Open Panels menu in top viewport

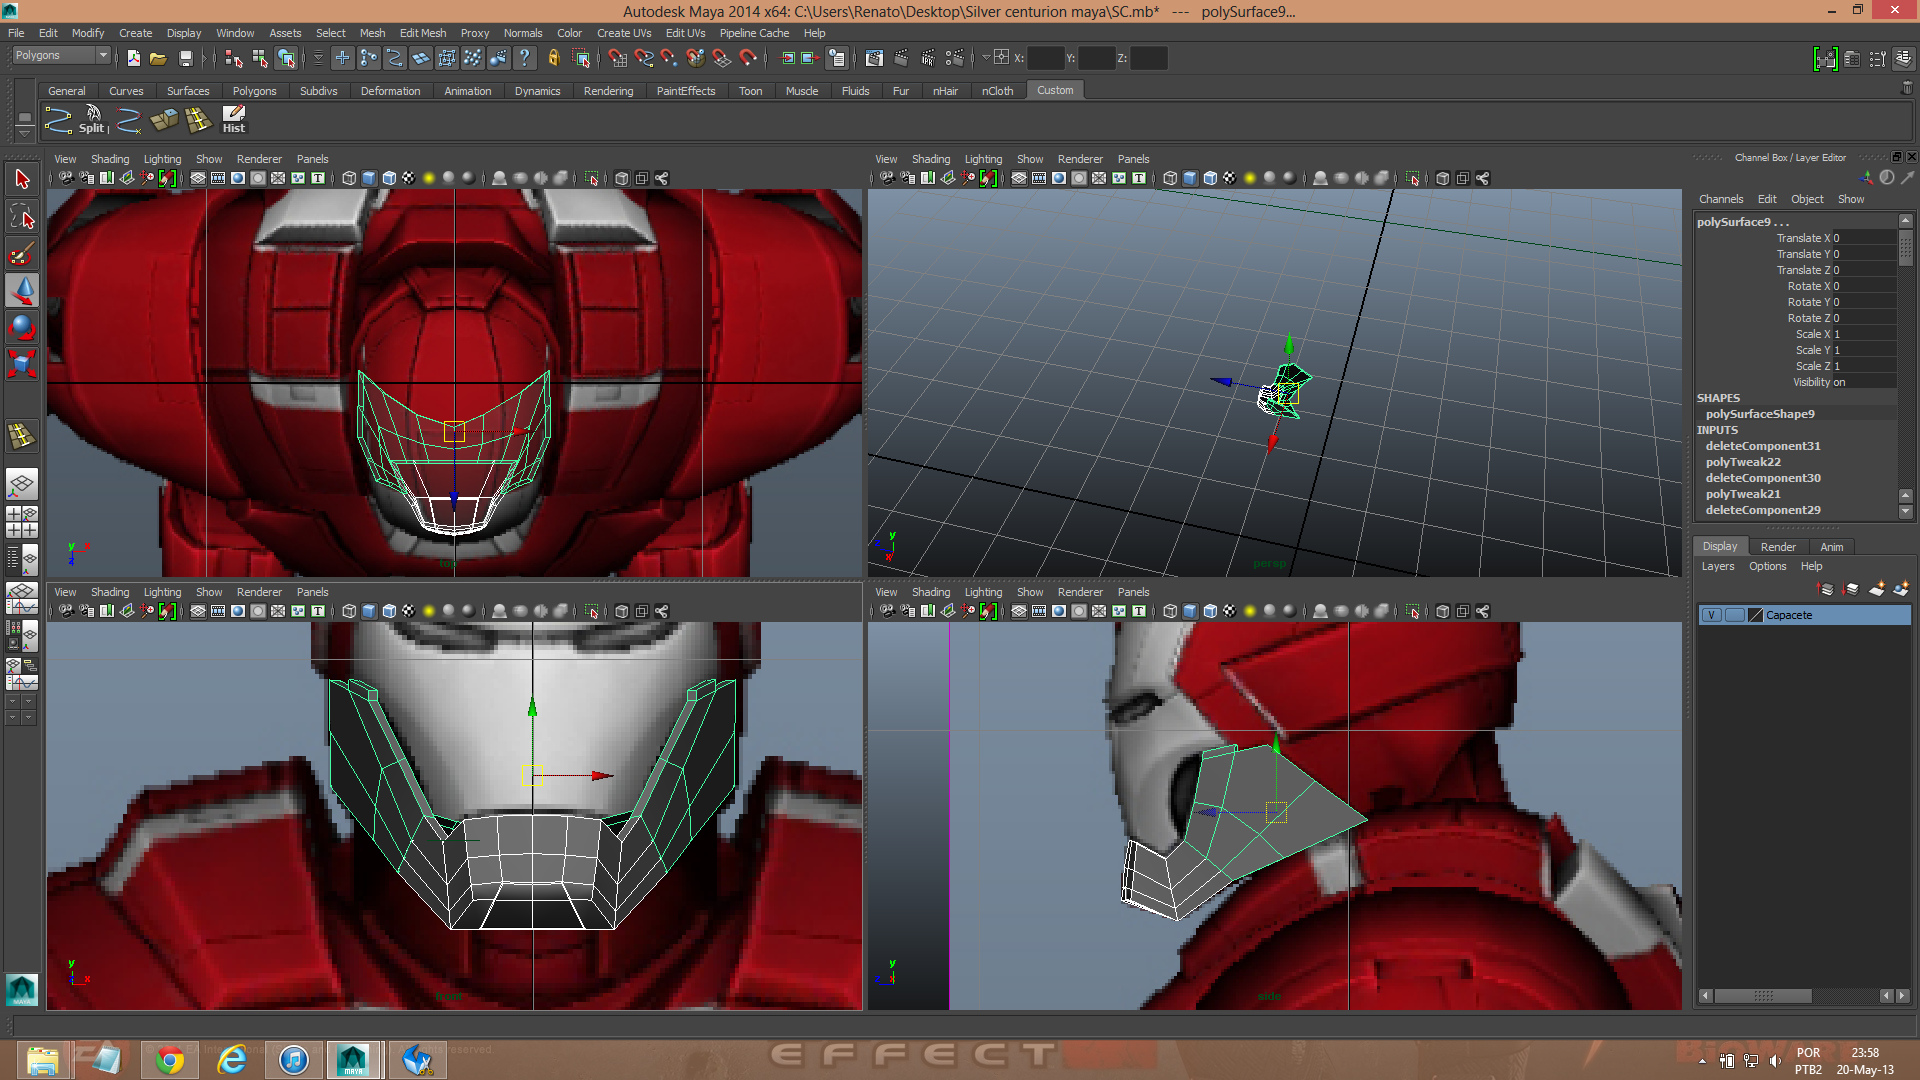click(x=312, y=159)
